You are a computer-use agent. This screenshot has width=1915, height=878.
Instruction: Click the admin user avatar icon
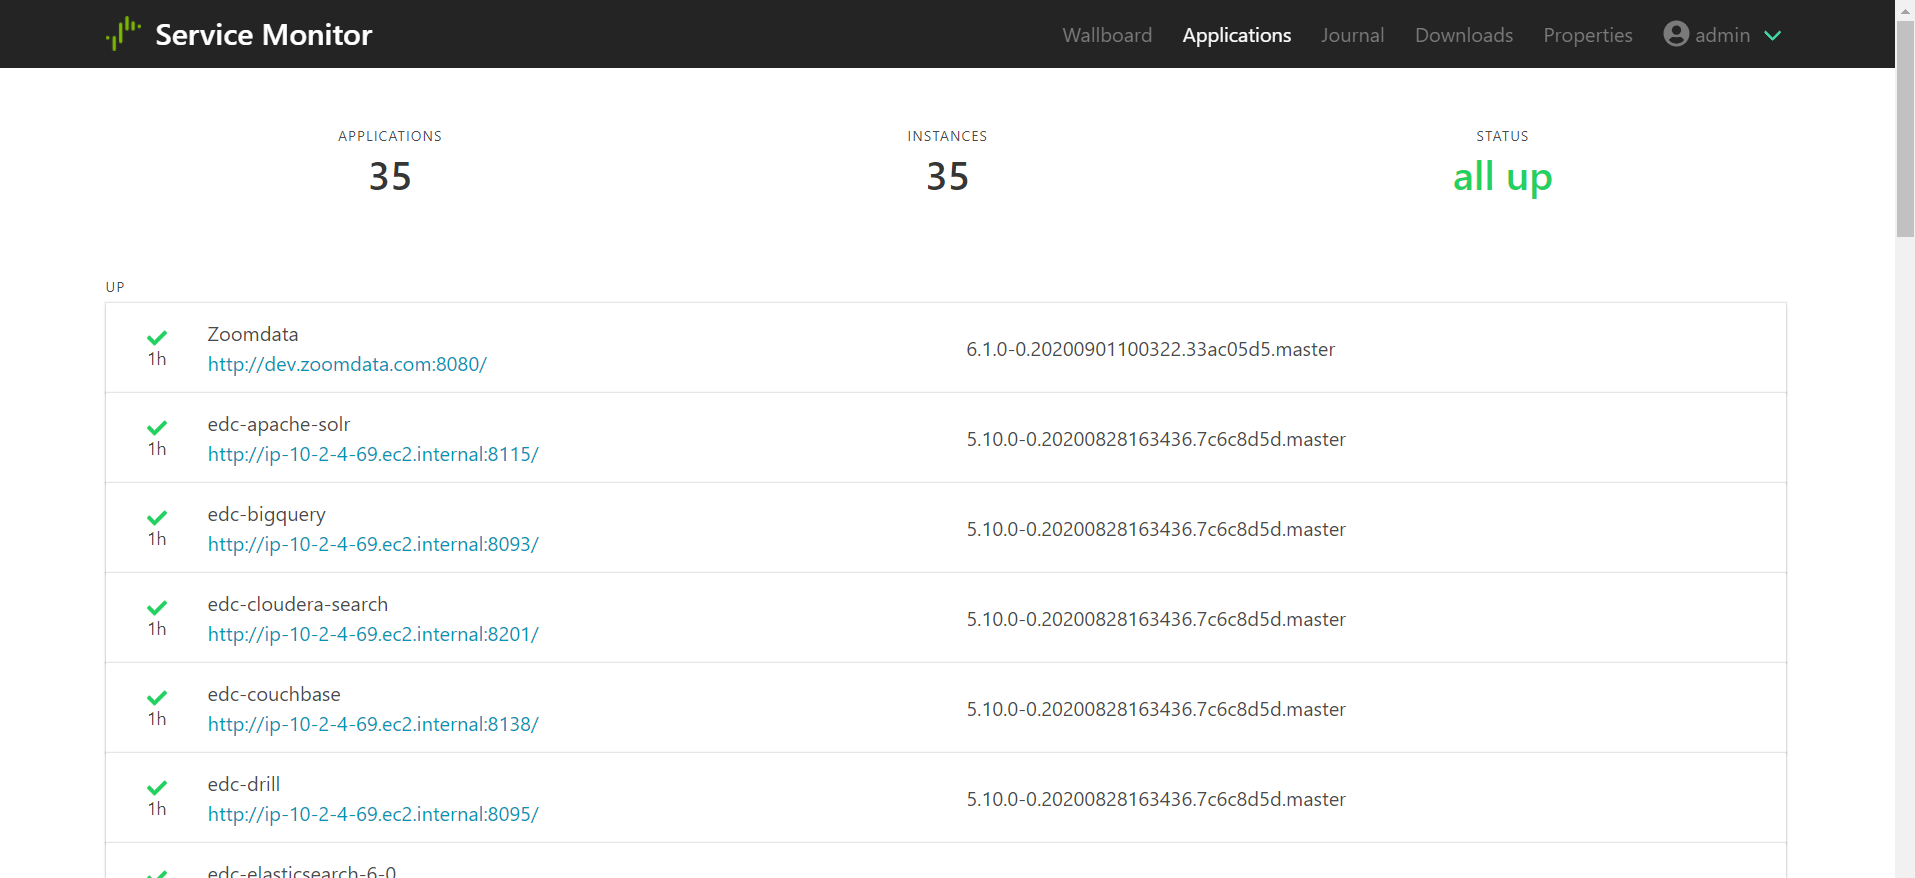click(x=1676, y=34)
